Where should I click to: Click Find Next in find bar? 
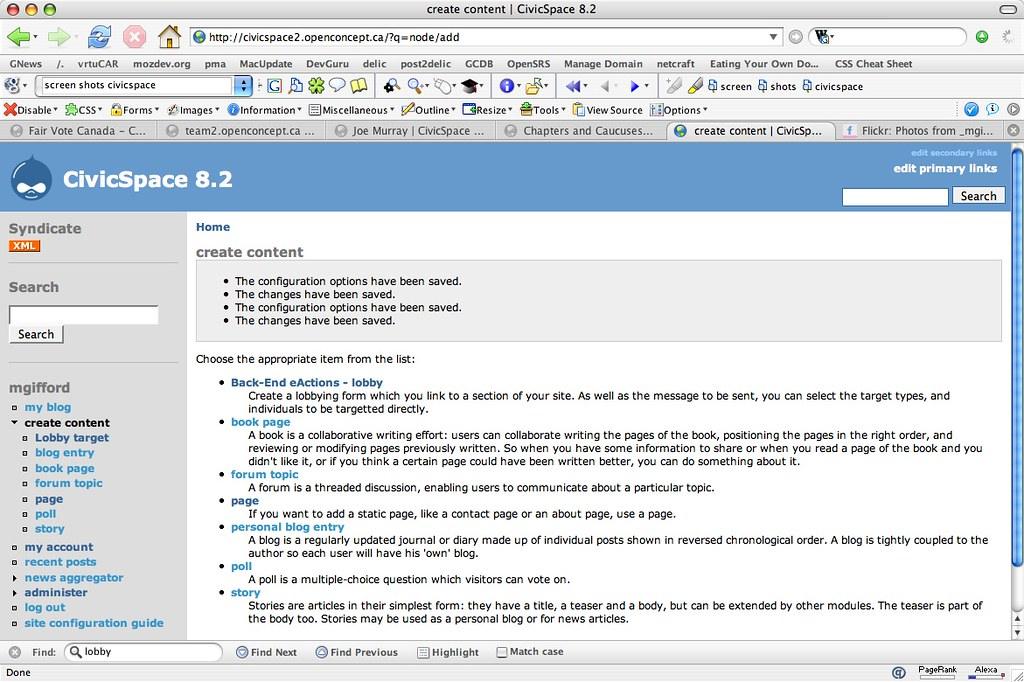(266, 652)
